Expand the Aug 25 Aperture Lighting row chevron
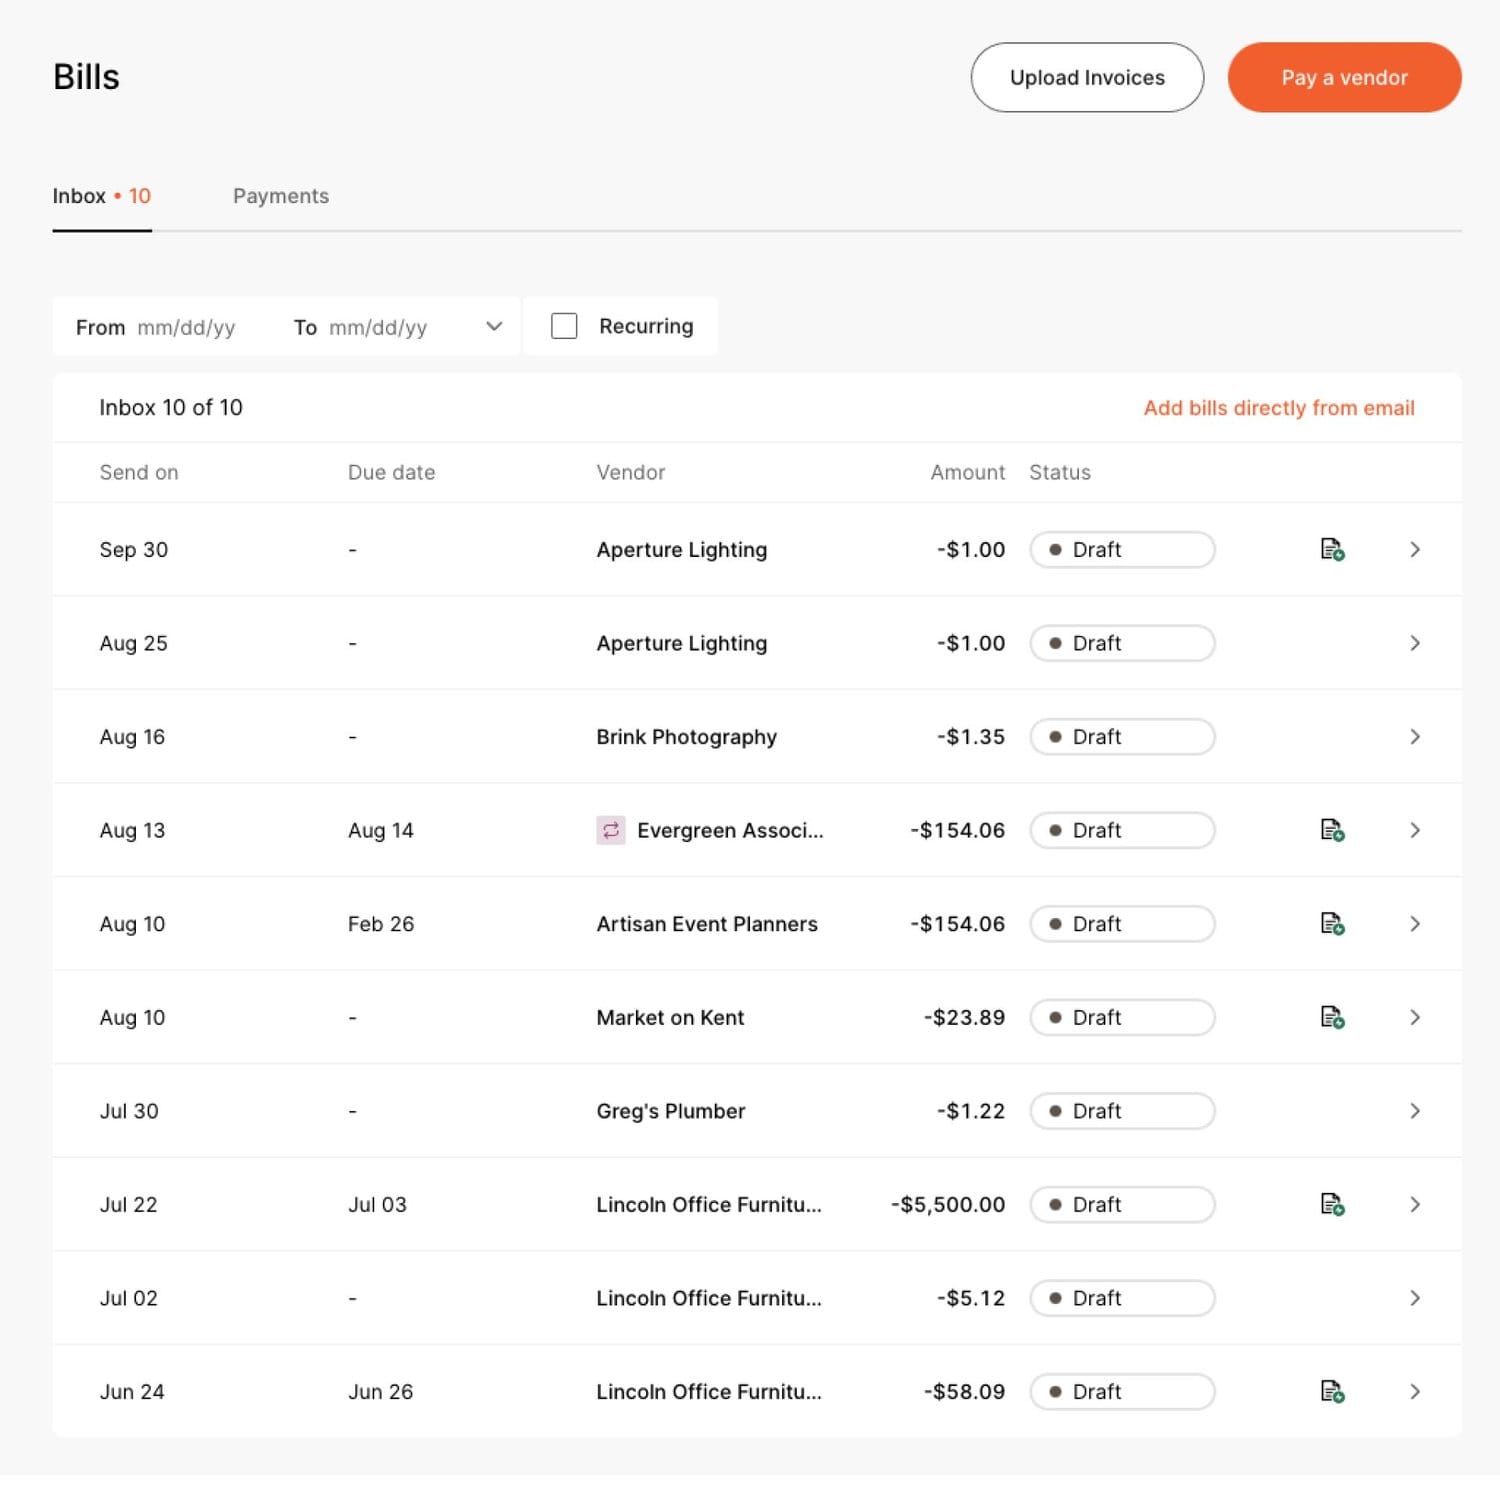The width and height of the screenshot is (1500, 1500). 1414,643
